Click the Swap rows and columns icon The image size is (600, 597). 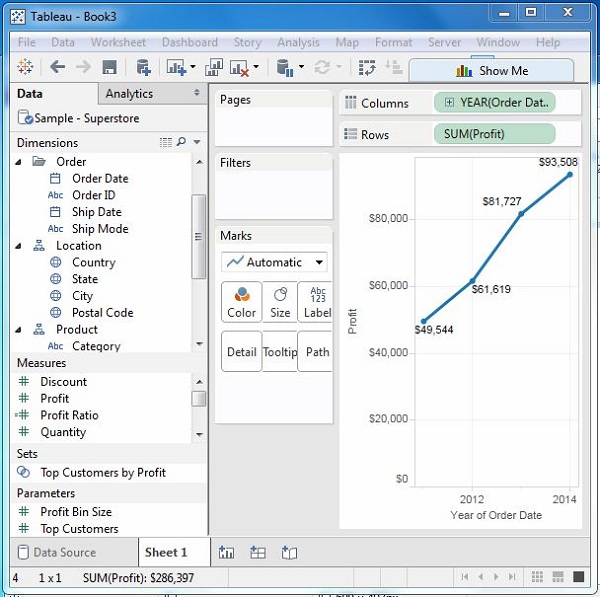point(367,68)
